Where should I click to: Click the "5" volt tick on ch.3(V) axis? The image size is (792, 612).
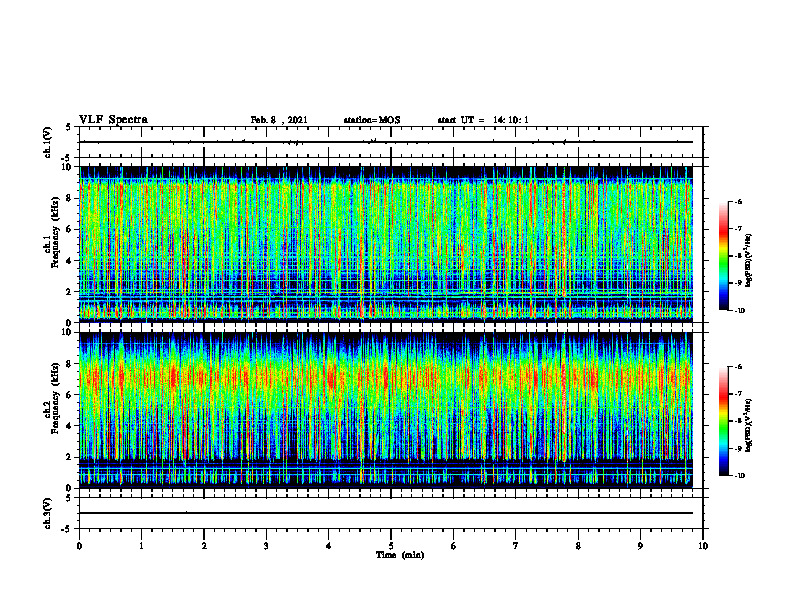69,498
